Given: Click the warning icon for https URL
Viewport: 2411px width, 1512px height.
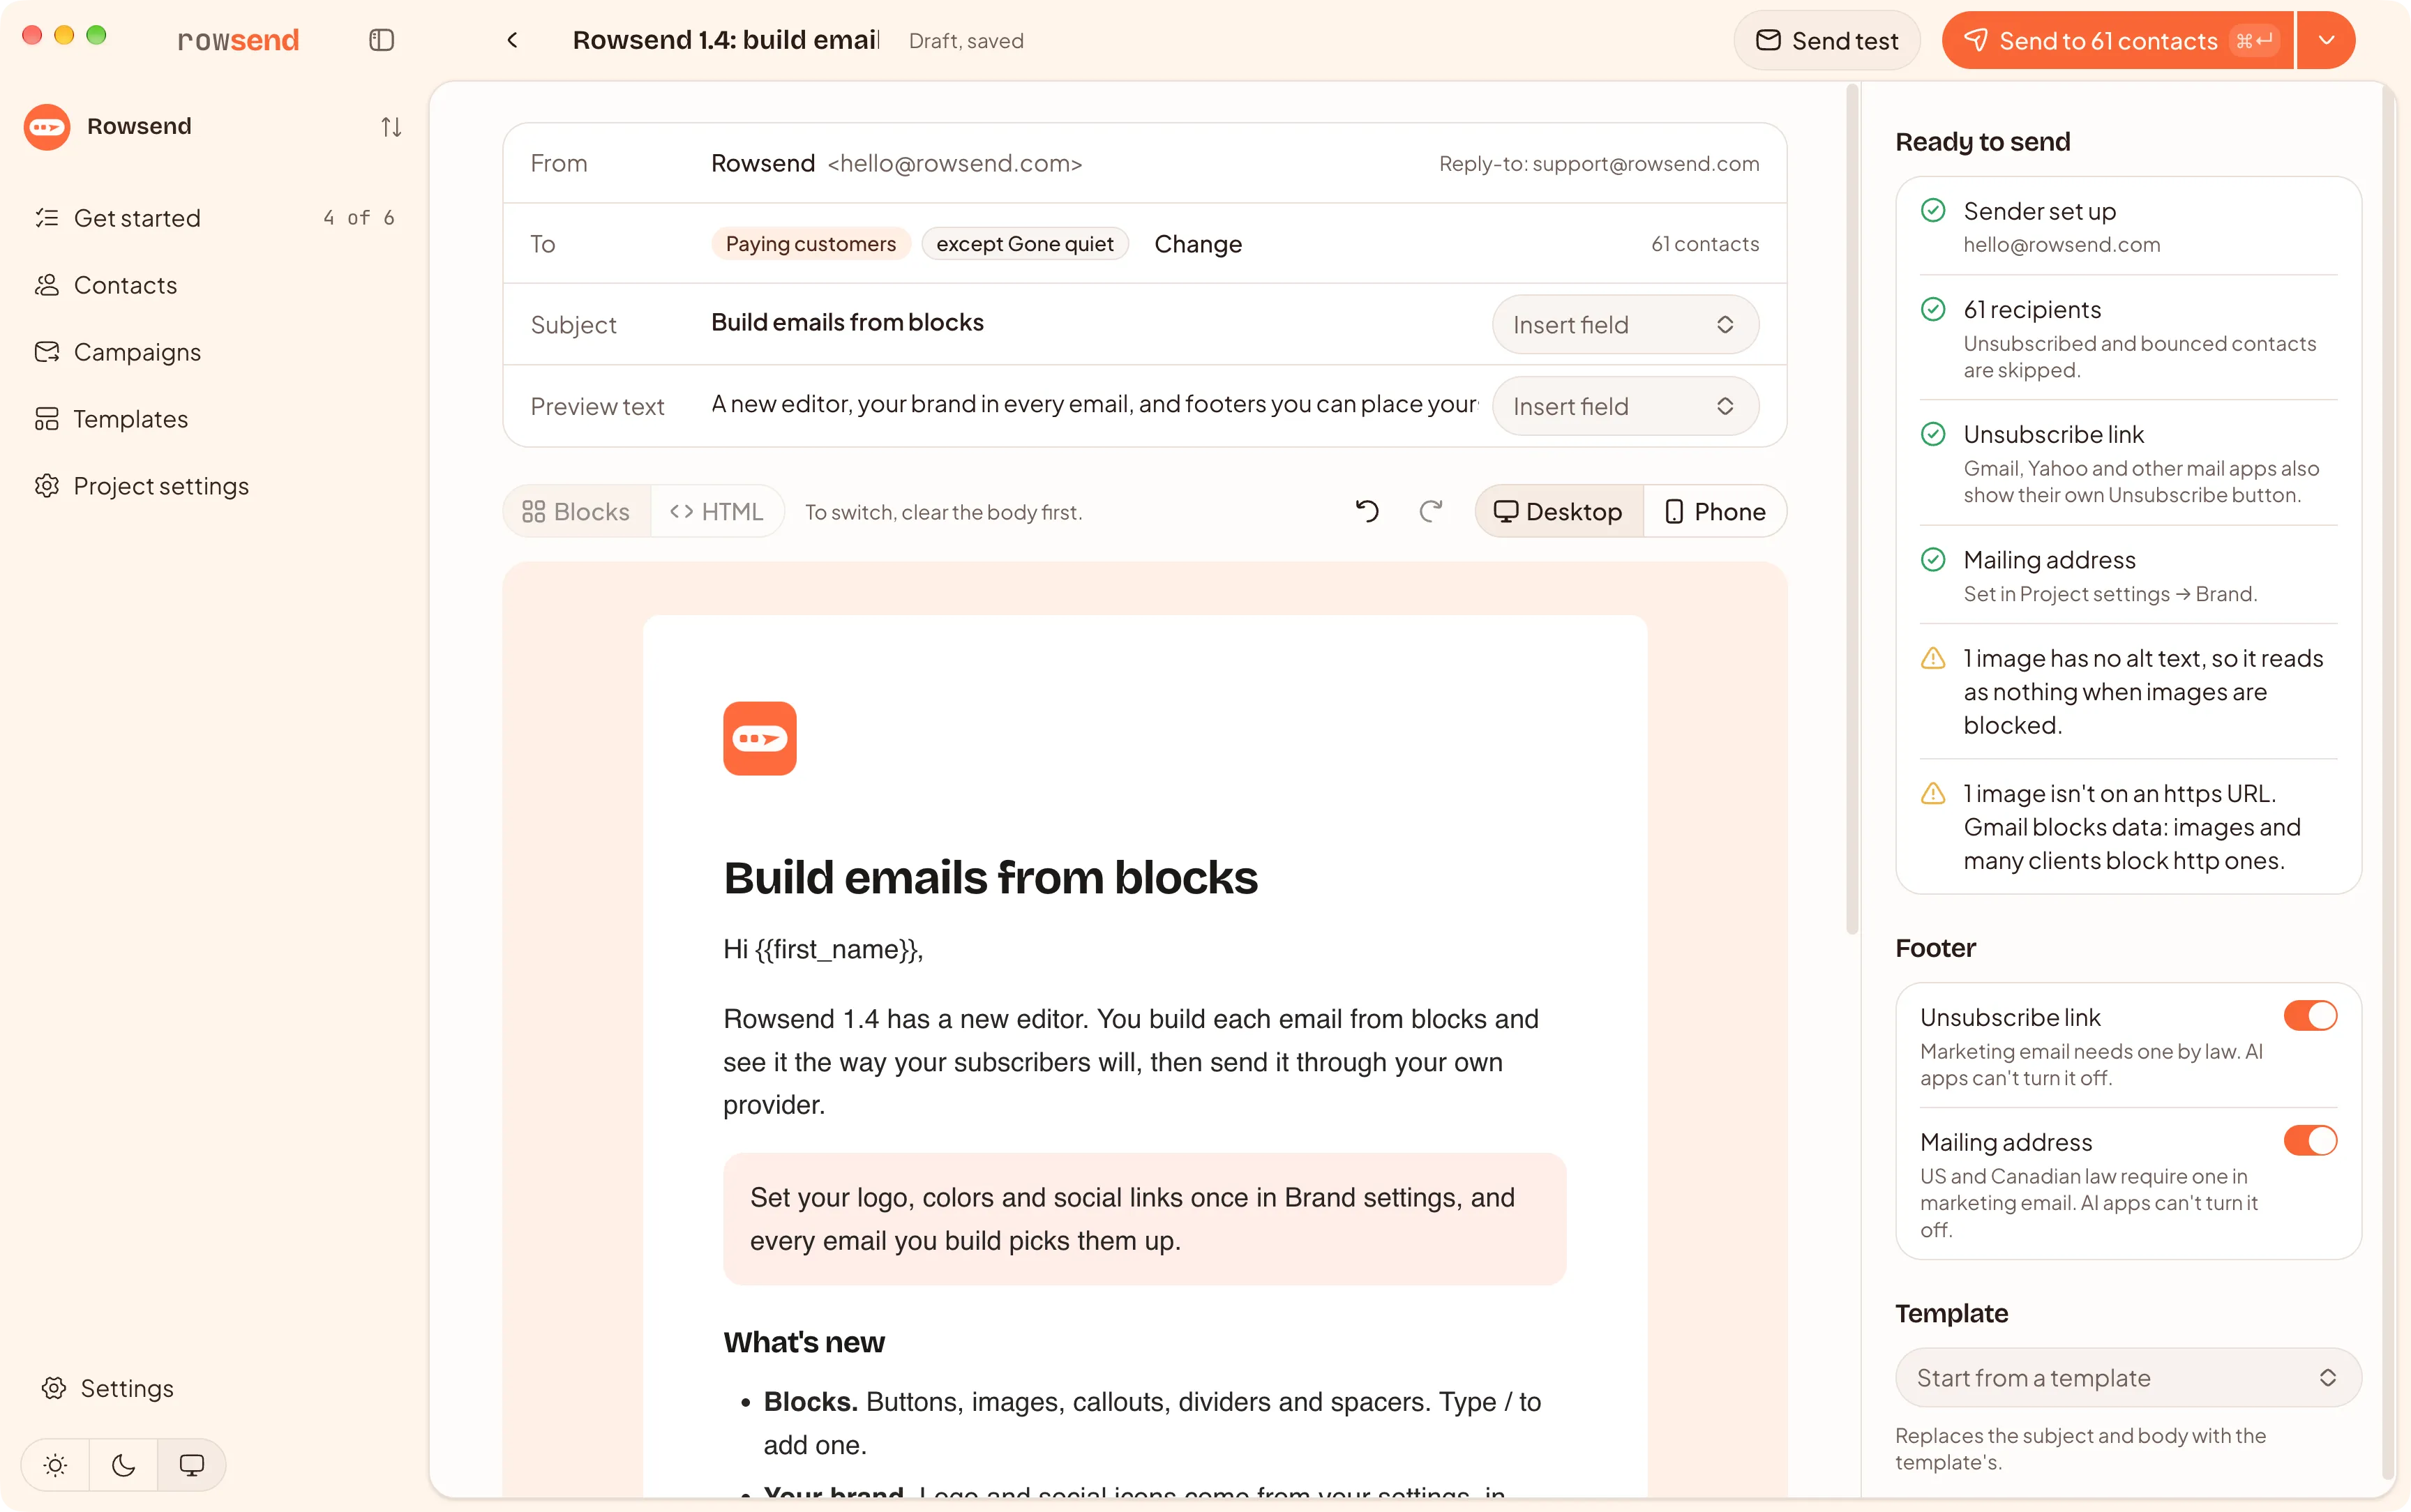Looking at the screenshot, I should 1933,793.
